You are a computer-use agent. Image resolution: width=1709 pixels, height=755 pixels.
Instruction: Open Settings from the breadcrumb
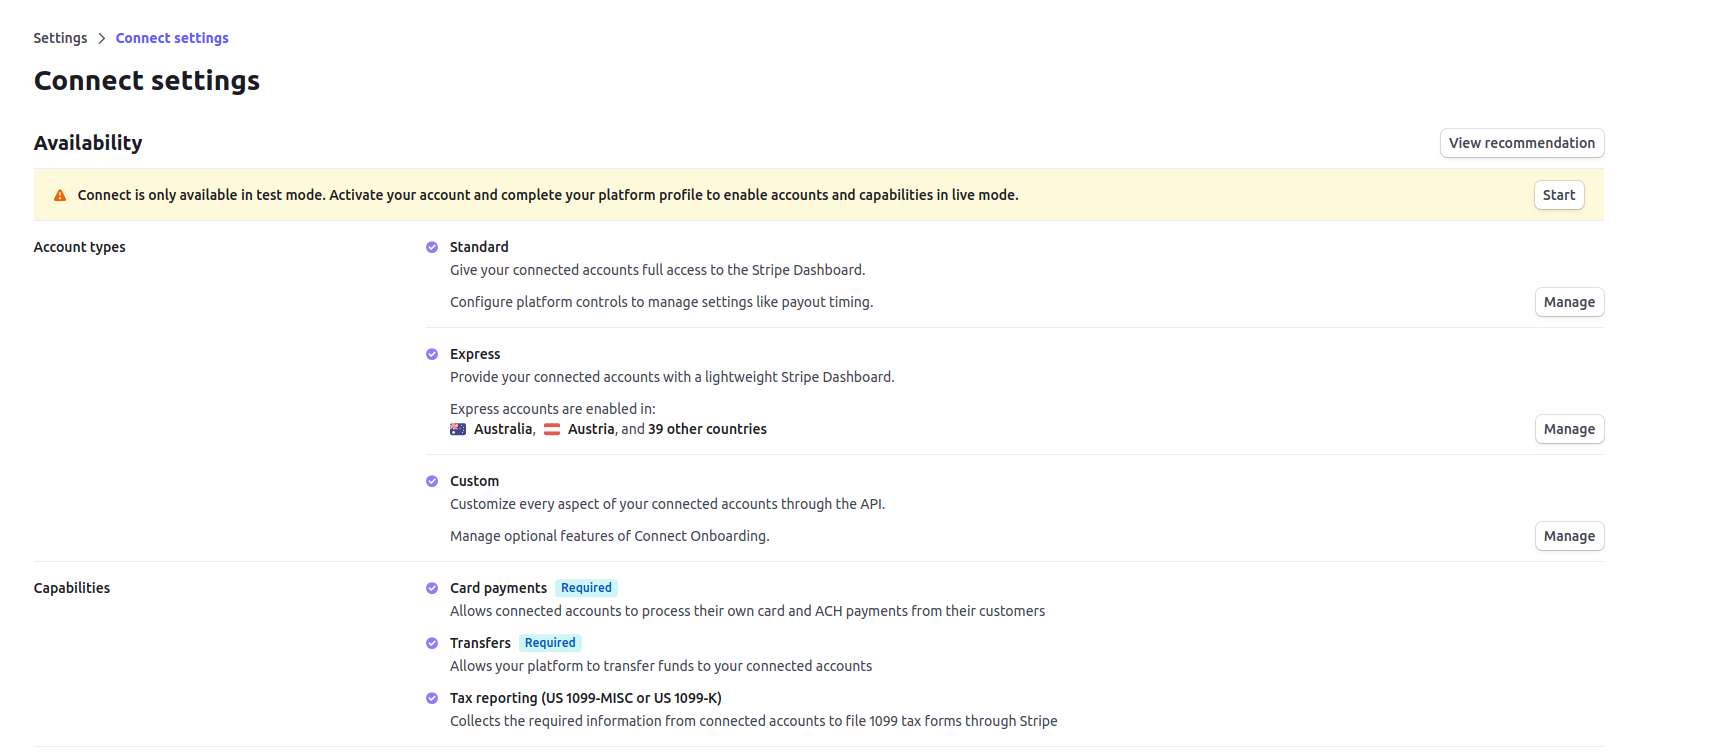point(60,38)
